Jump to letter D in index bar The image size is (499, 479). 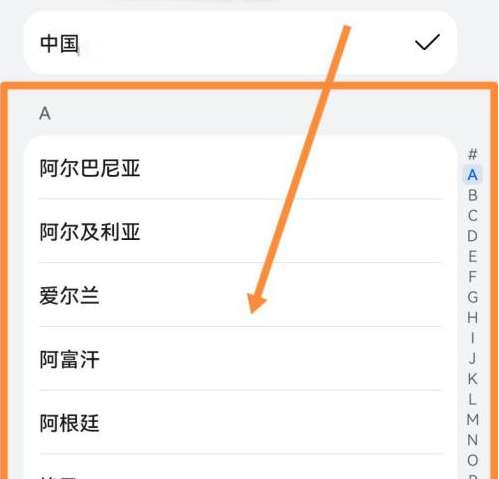coord(472,236)
